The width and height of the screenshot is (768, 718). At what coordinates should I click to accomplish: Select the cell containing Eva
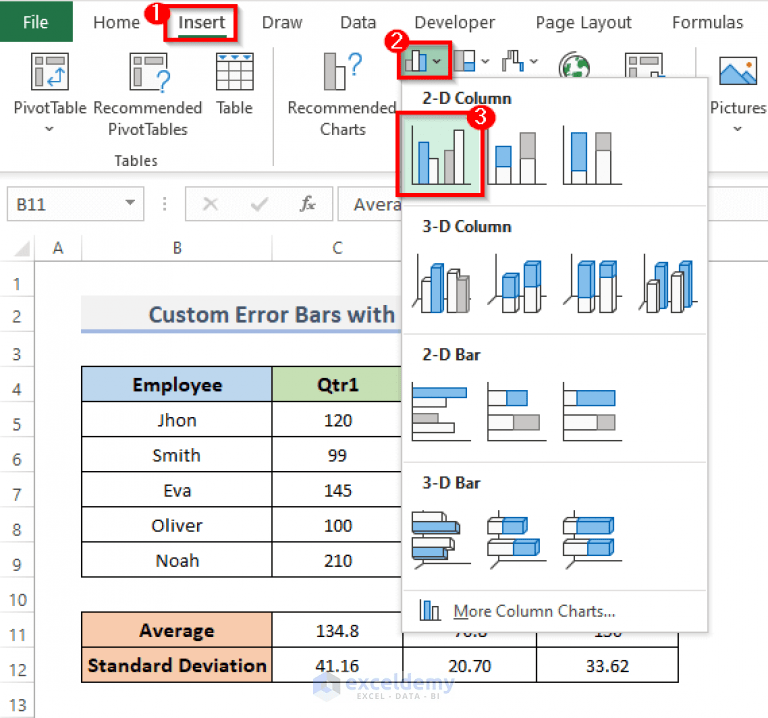pyautogui.click(x=177, y=490)
